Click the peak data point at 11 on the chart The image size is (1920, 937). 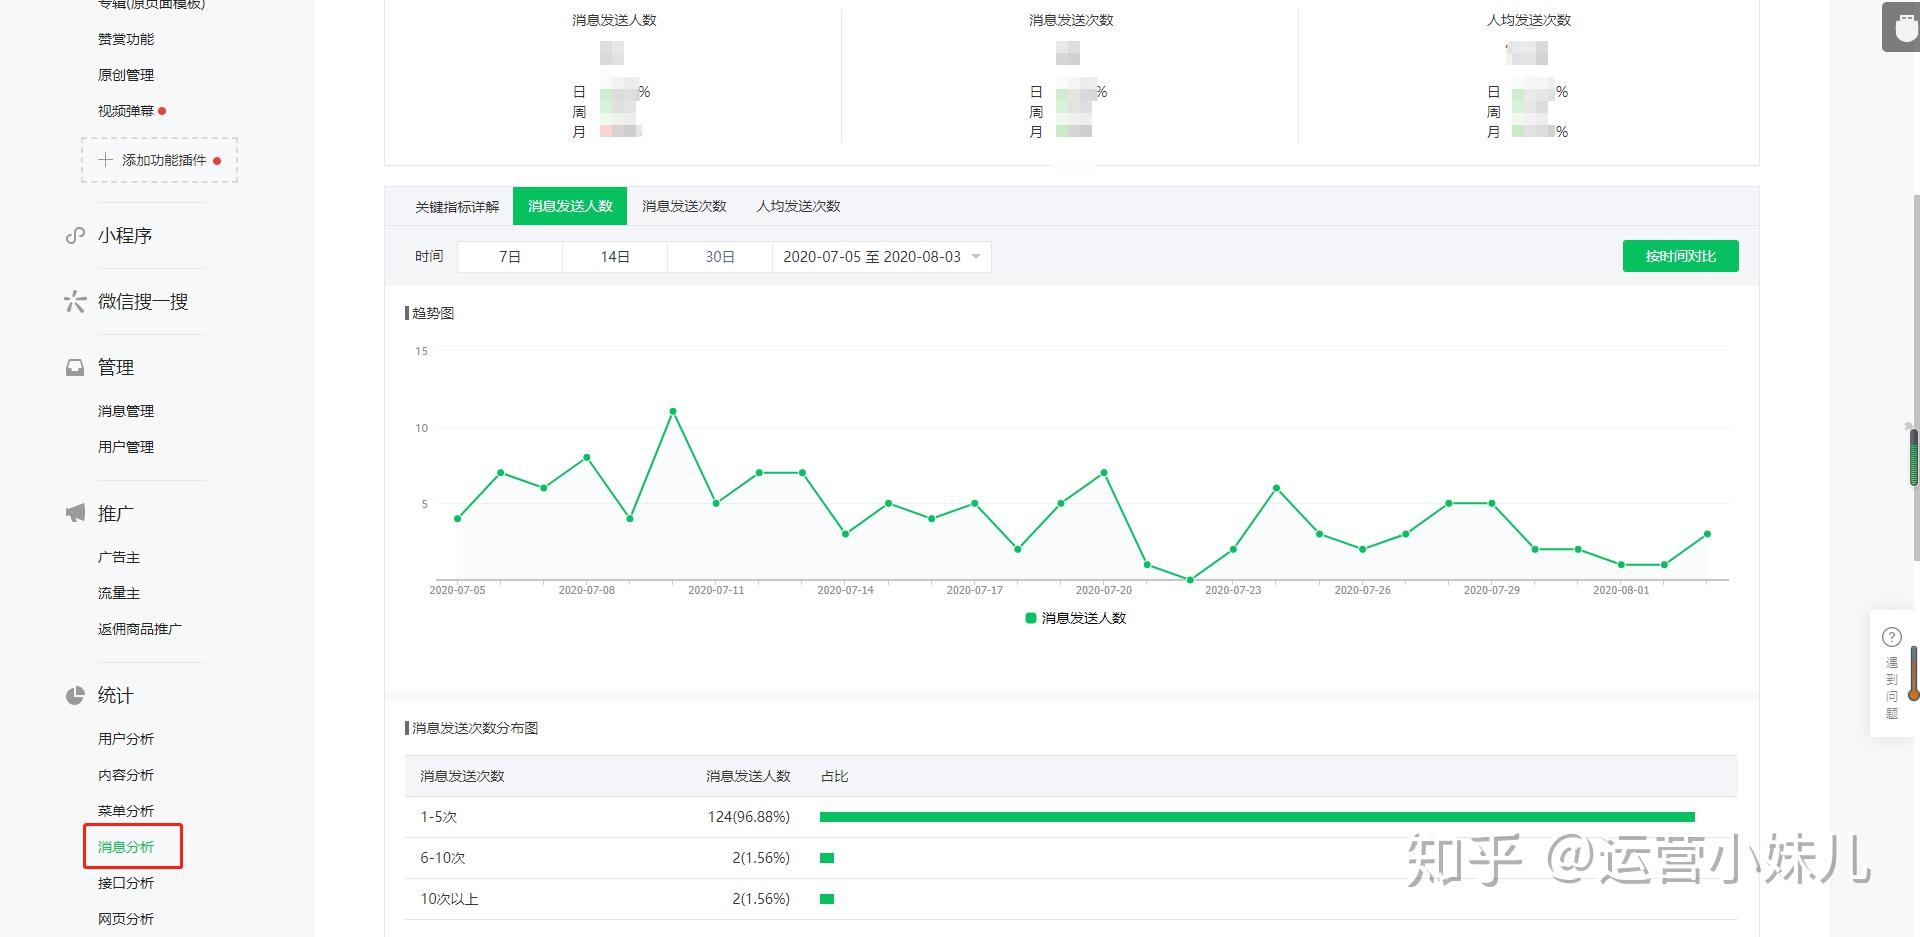pyautogui.click(x=673, y=411)
